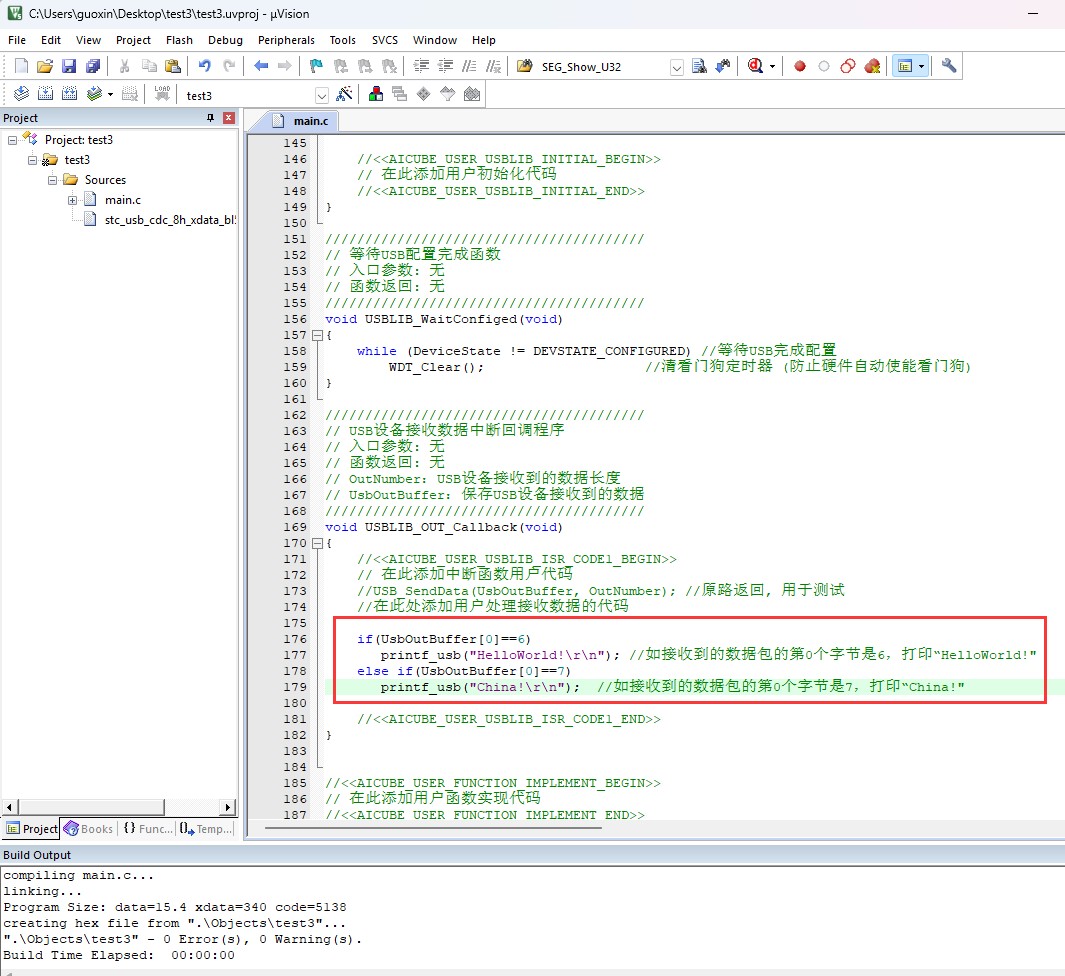1065x976 pixels.
Task: Open the Project menu
Action: [x=133, y=40]
